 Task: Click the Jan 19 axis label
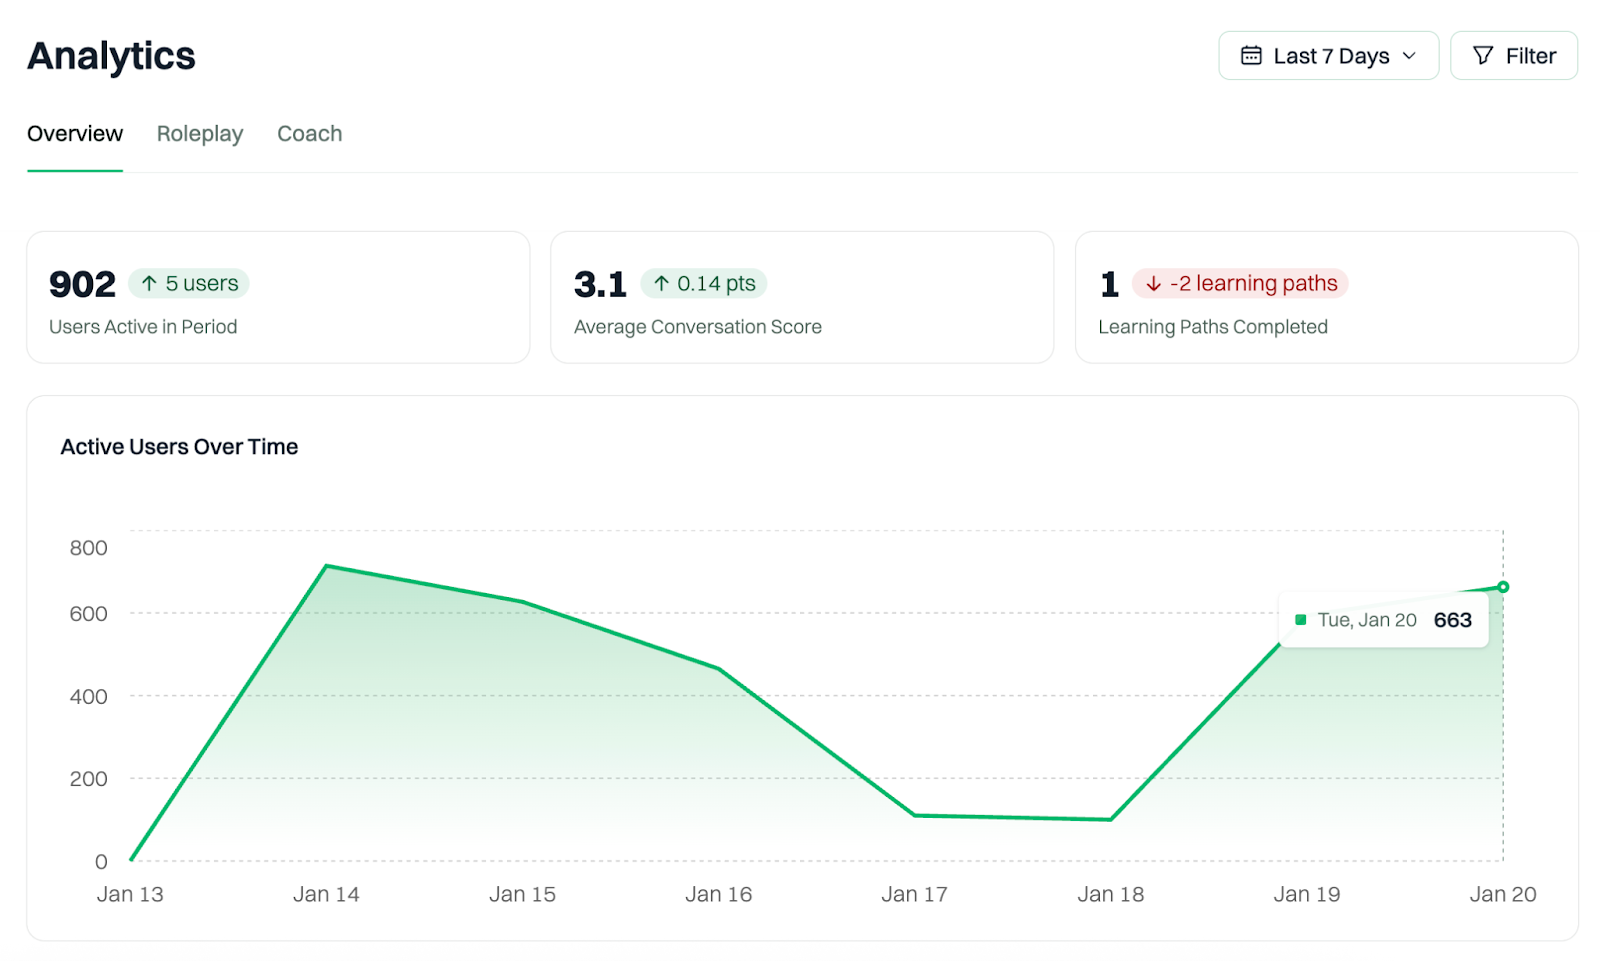coord(1307,894)
